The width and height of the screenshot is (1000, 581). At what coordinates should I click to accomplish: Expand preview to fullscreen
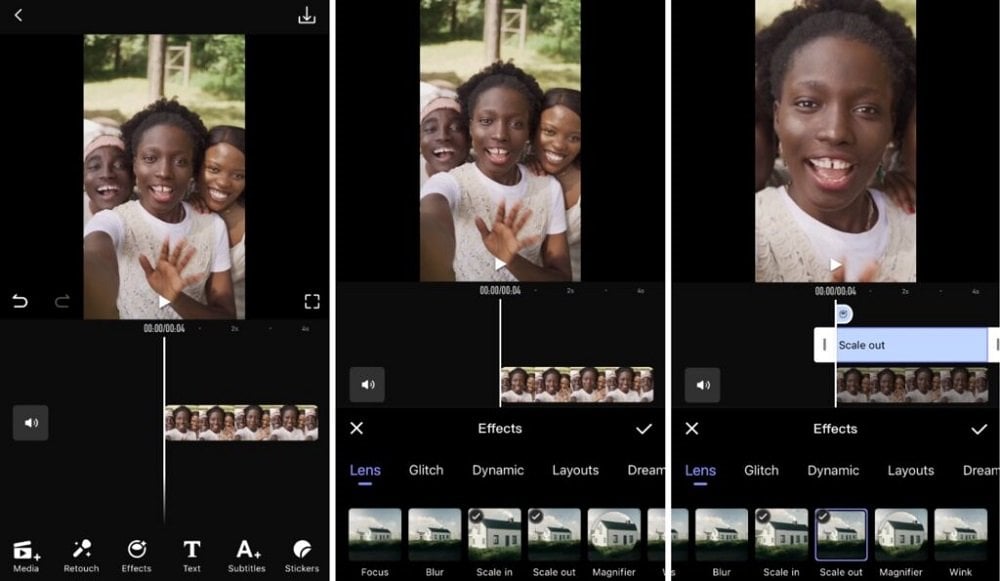312,302
